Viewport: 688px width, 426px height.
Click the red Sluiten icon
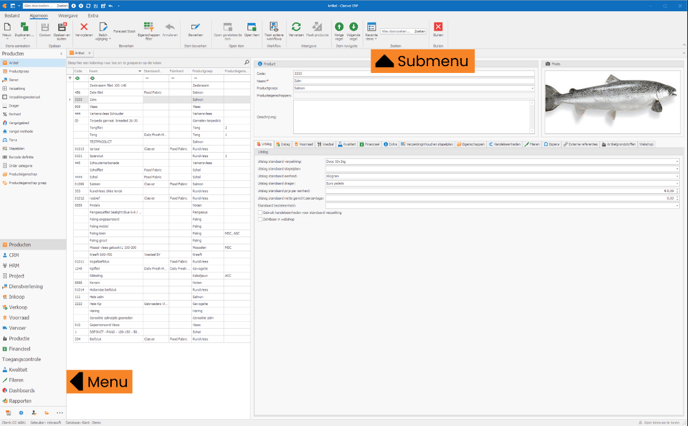[x=438, y=28]
